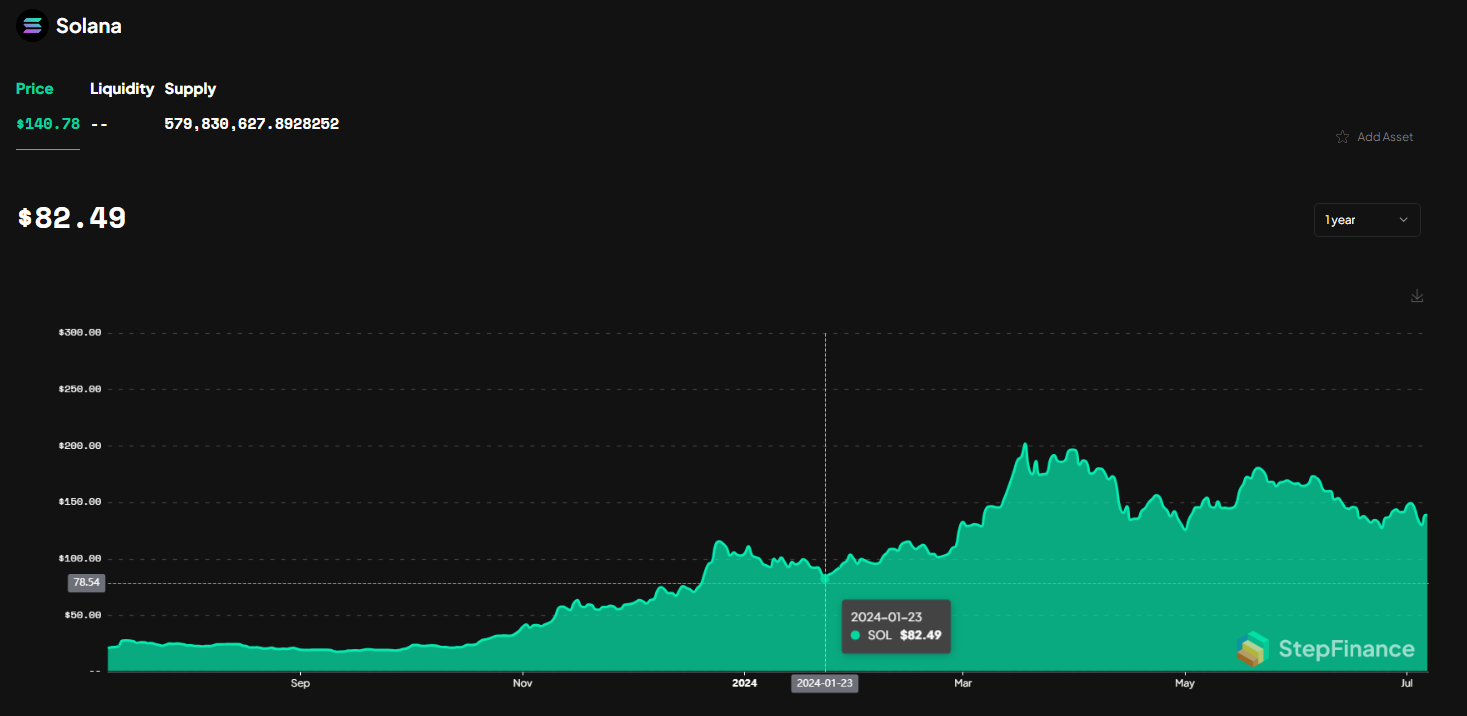The image size is (1467, 716).
Task: Click the green SOL dot in the tooltip
Action: coord(856,635)
